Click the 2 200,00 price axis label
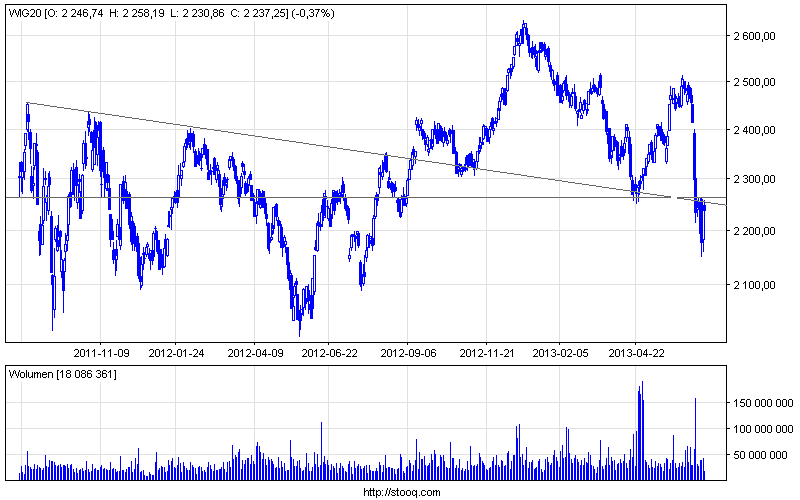Viewport: 800px width, 500px height. click(755, 231)
